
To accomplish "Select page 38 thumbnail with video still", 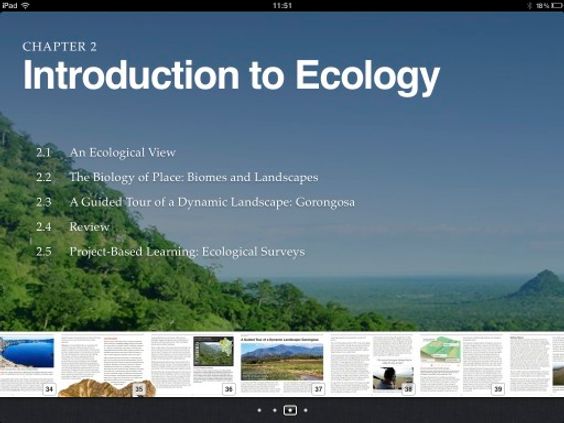I will [x=373, y=364].
